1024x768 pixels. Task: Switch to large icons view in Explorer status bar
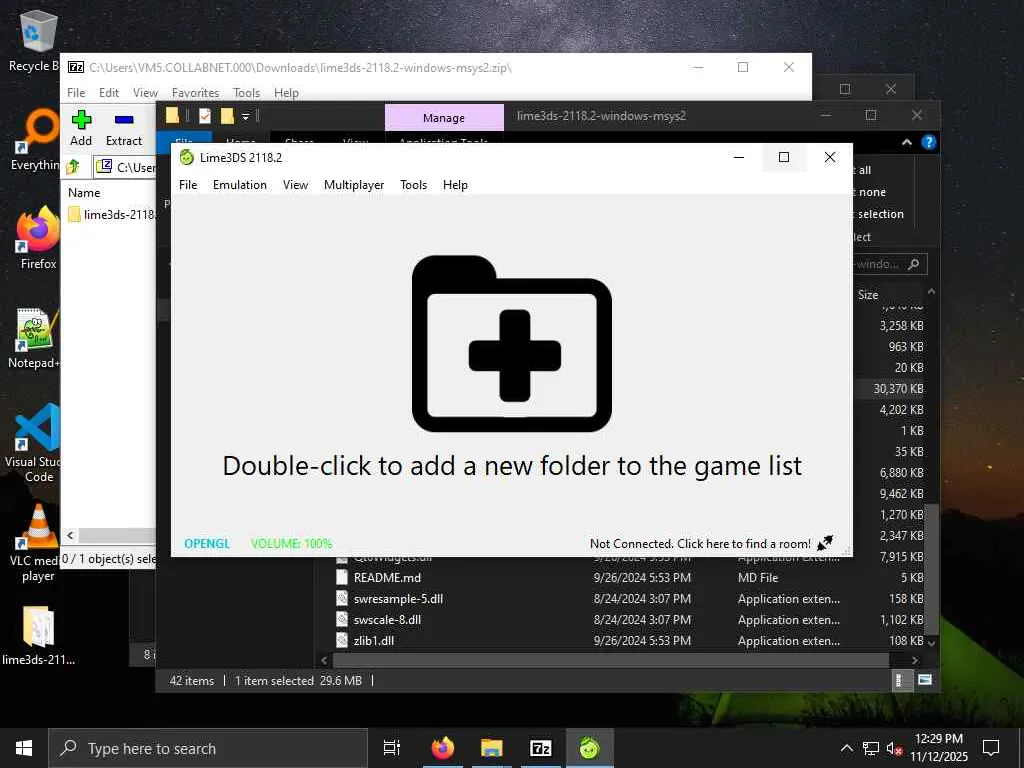(x=925, y=680)
